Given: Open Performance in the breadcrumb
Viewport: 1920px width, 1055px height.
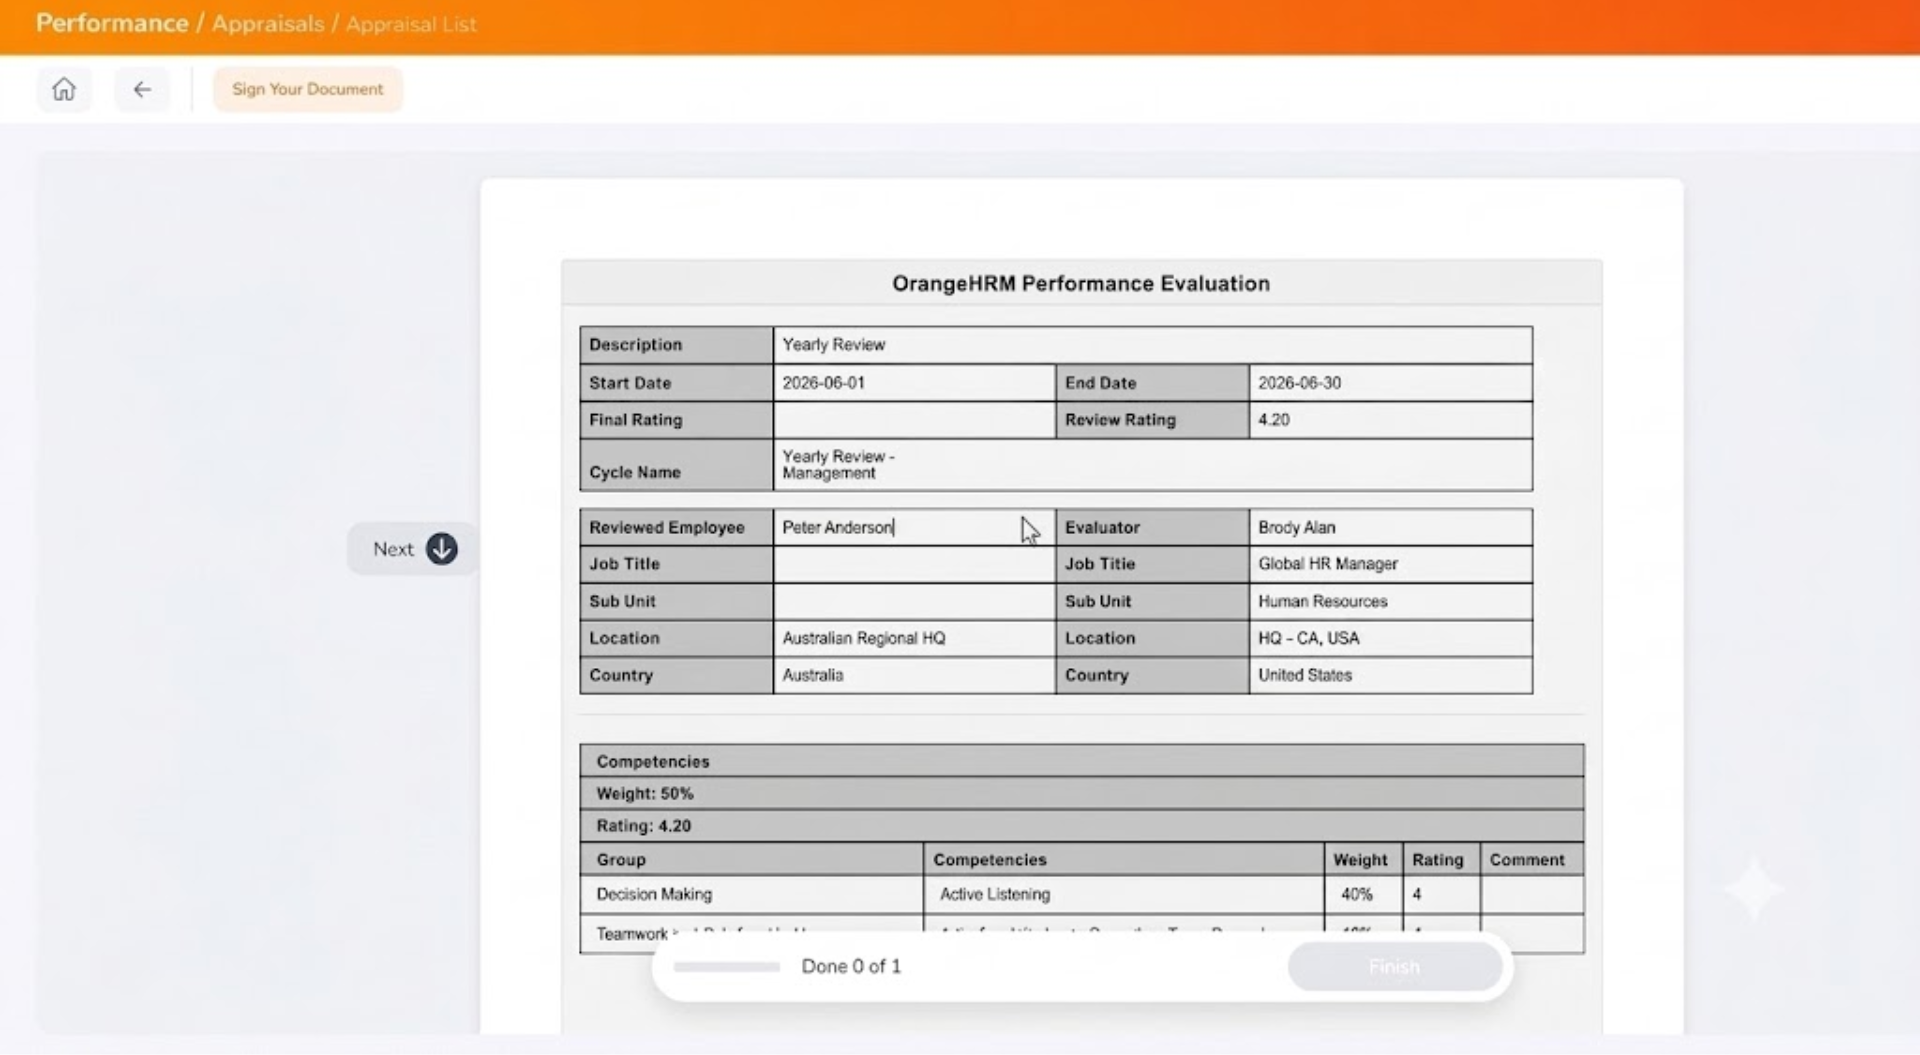Looking at the screenshot, I should tap(112, 23).
